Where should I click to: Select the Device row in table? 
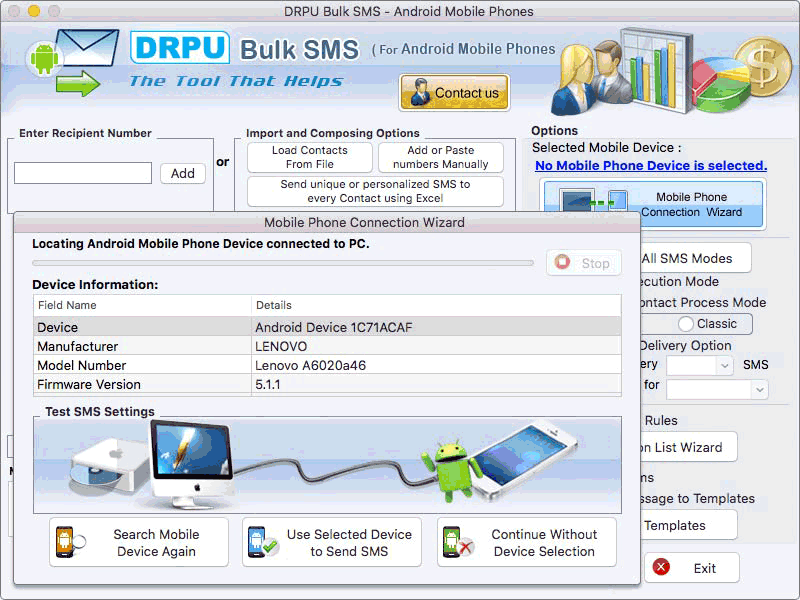(x=328, y=327)
